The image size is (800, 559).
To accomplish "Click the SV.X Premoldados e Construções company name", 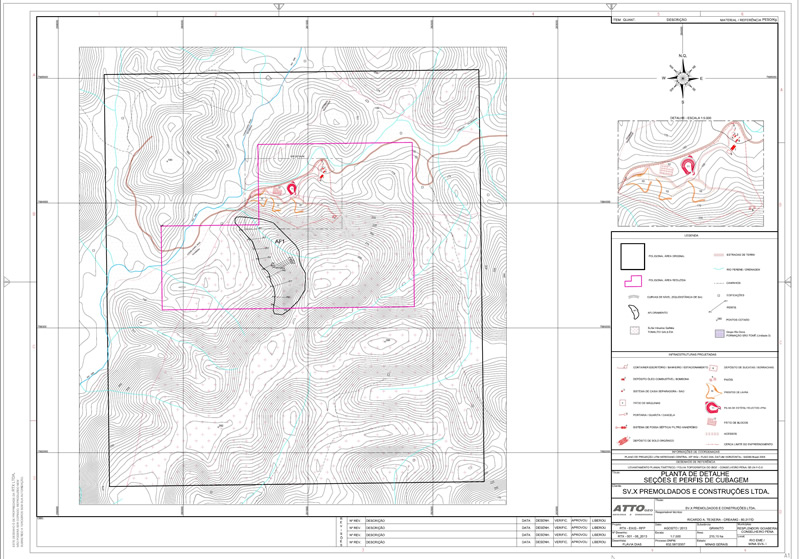I will 693,492.
